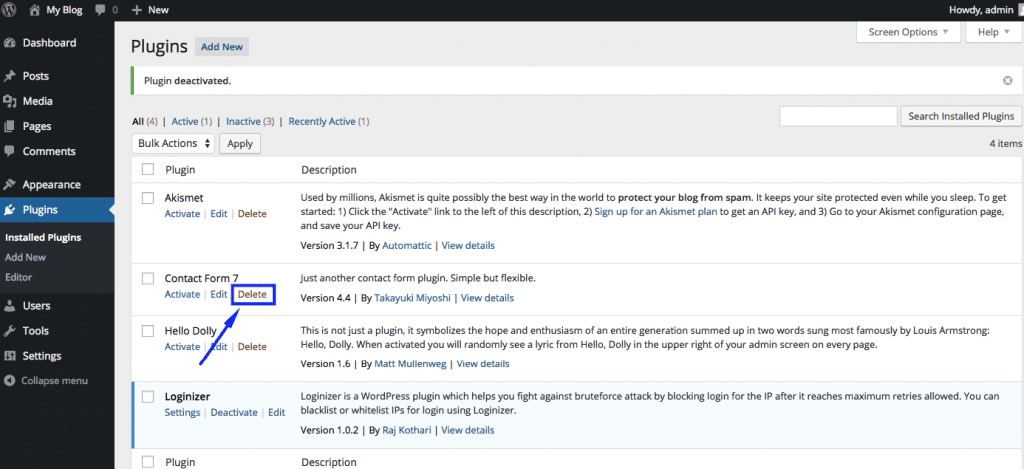This screenshot has height=469, width=1024.
Task: Click the Tools wrench icon
Action: point(10,331)
